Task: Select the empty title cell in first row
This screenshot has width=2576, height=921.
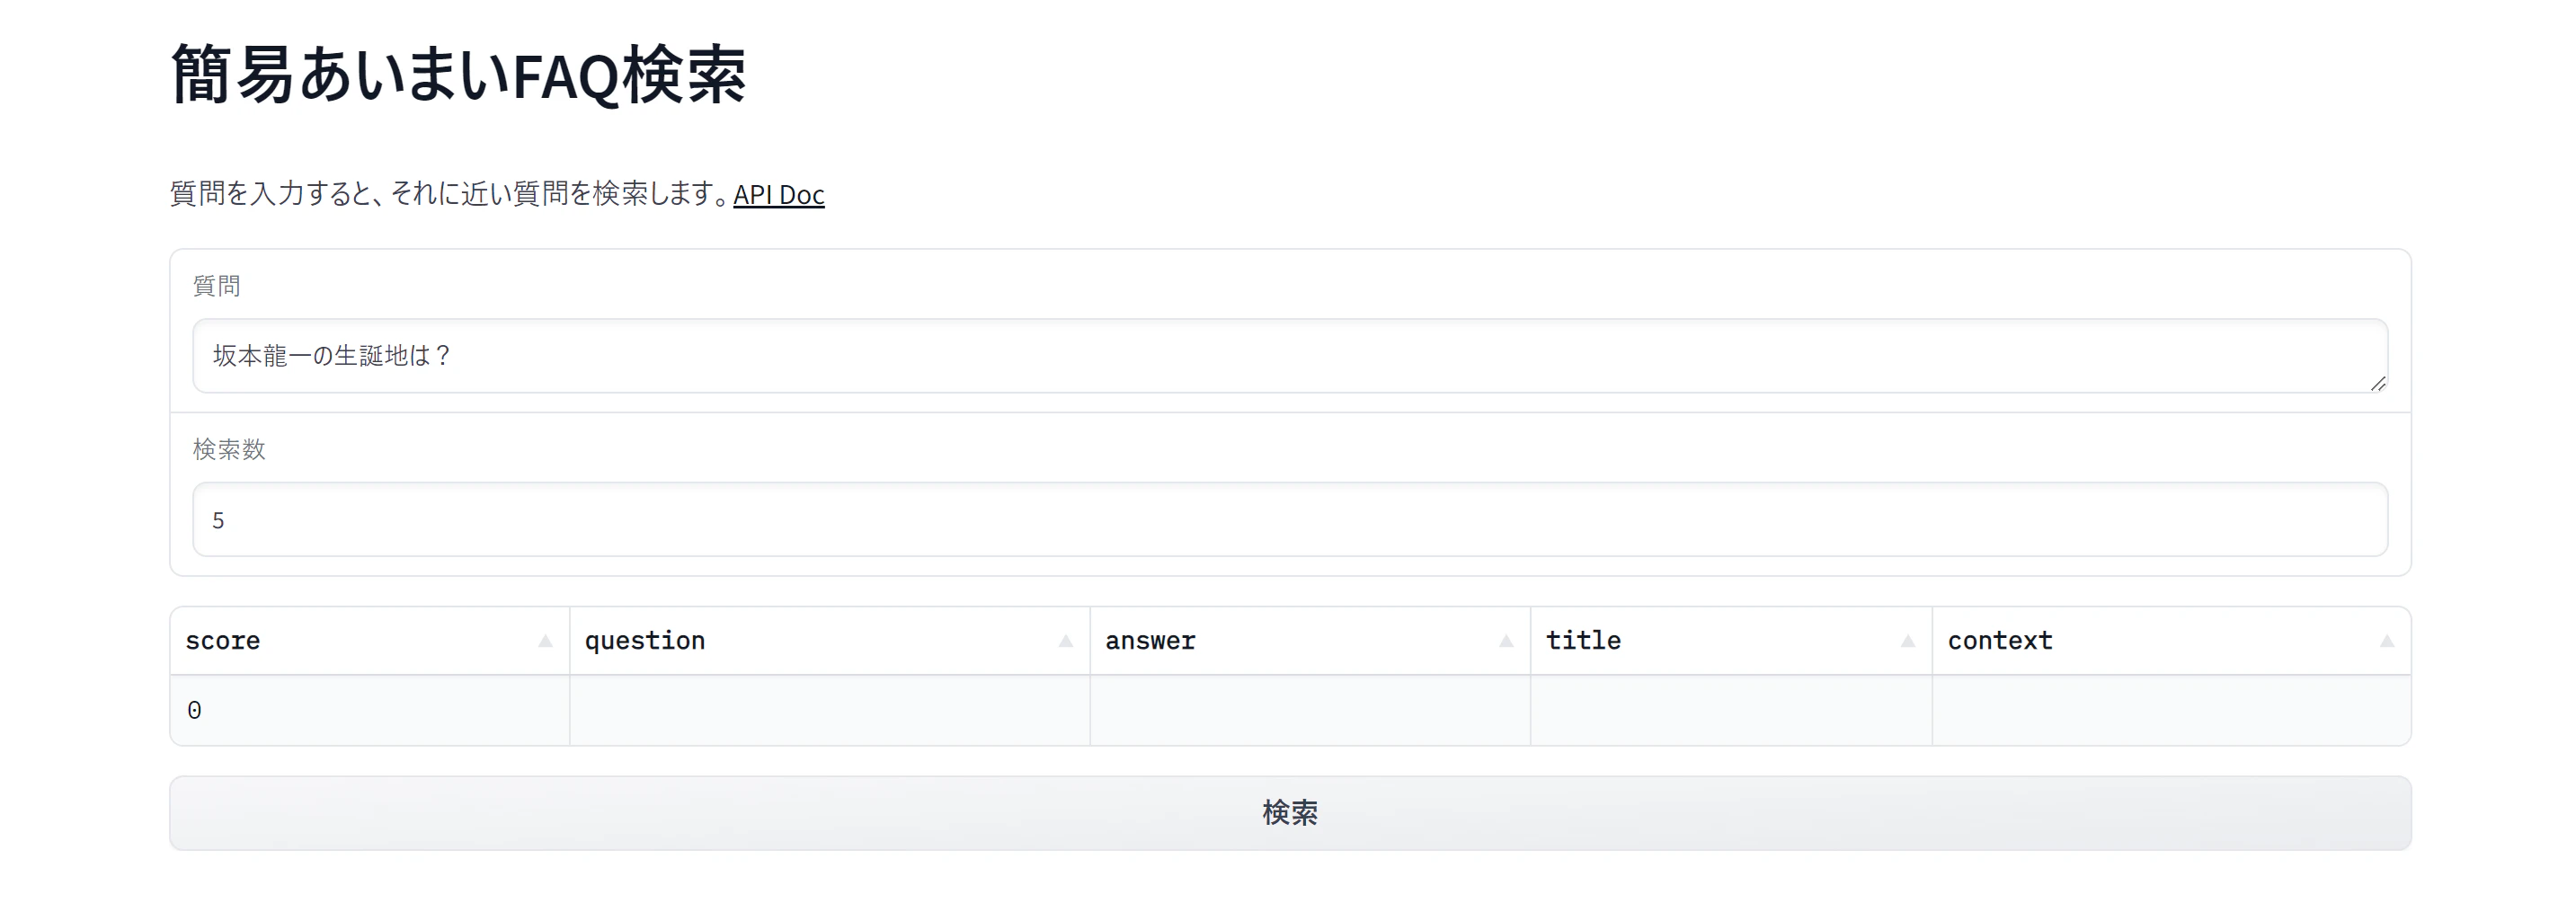Action: coord(1731,711)
